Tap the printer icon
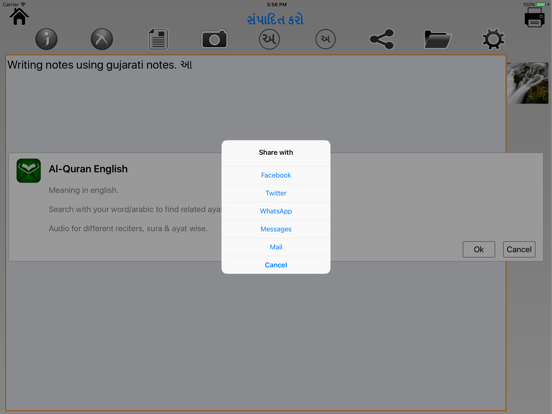Screen dimensions: 552x414 coord(534,17)
